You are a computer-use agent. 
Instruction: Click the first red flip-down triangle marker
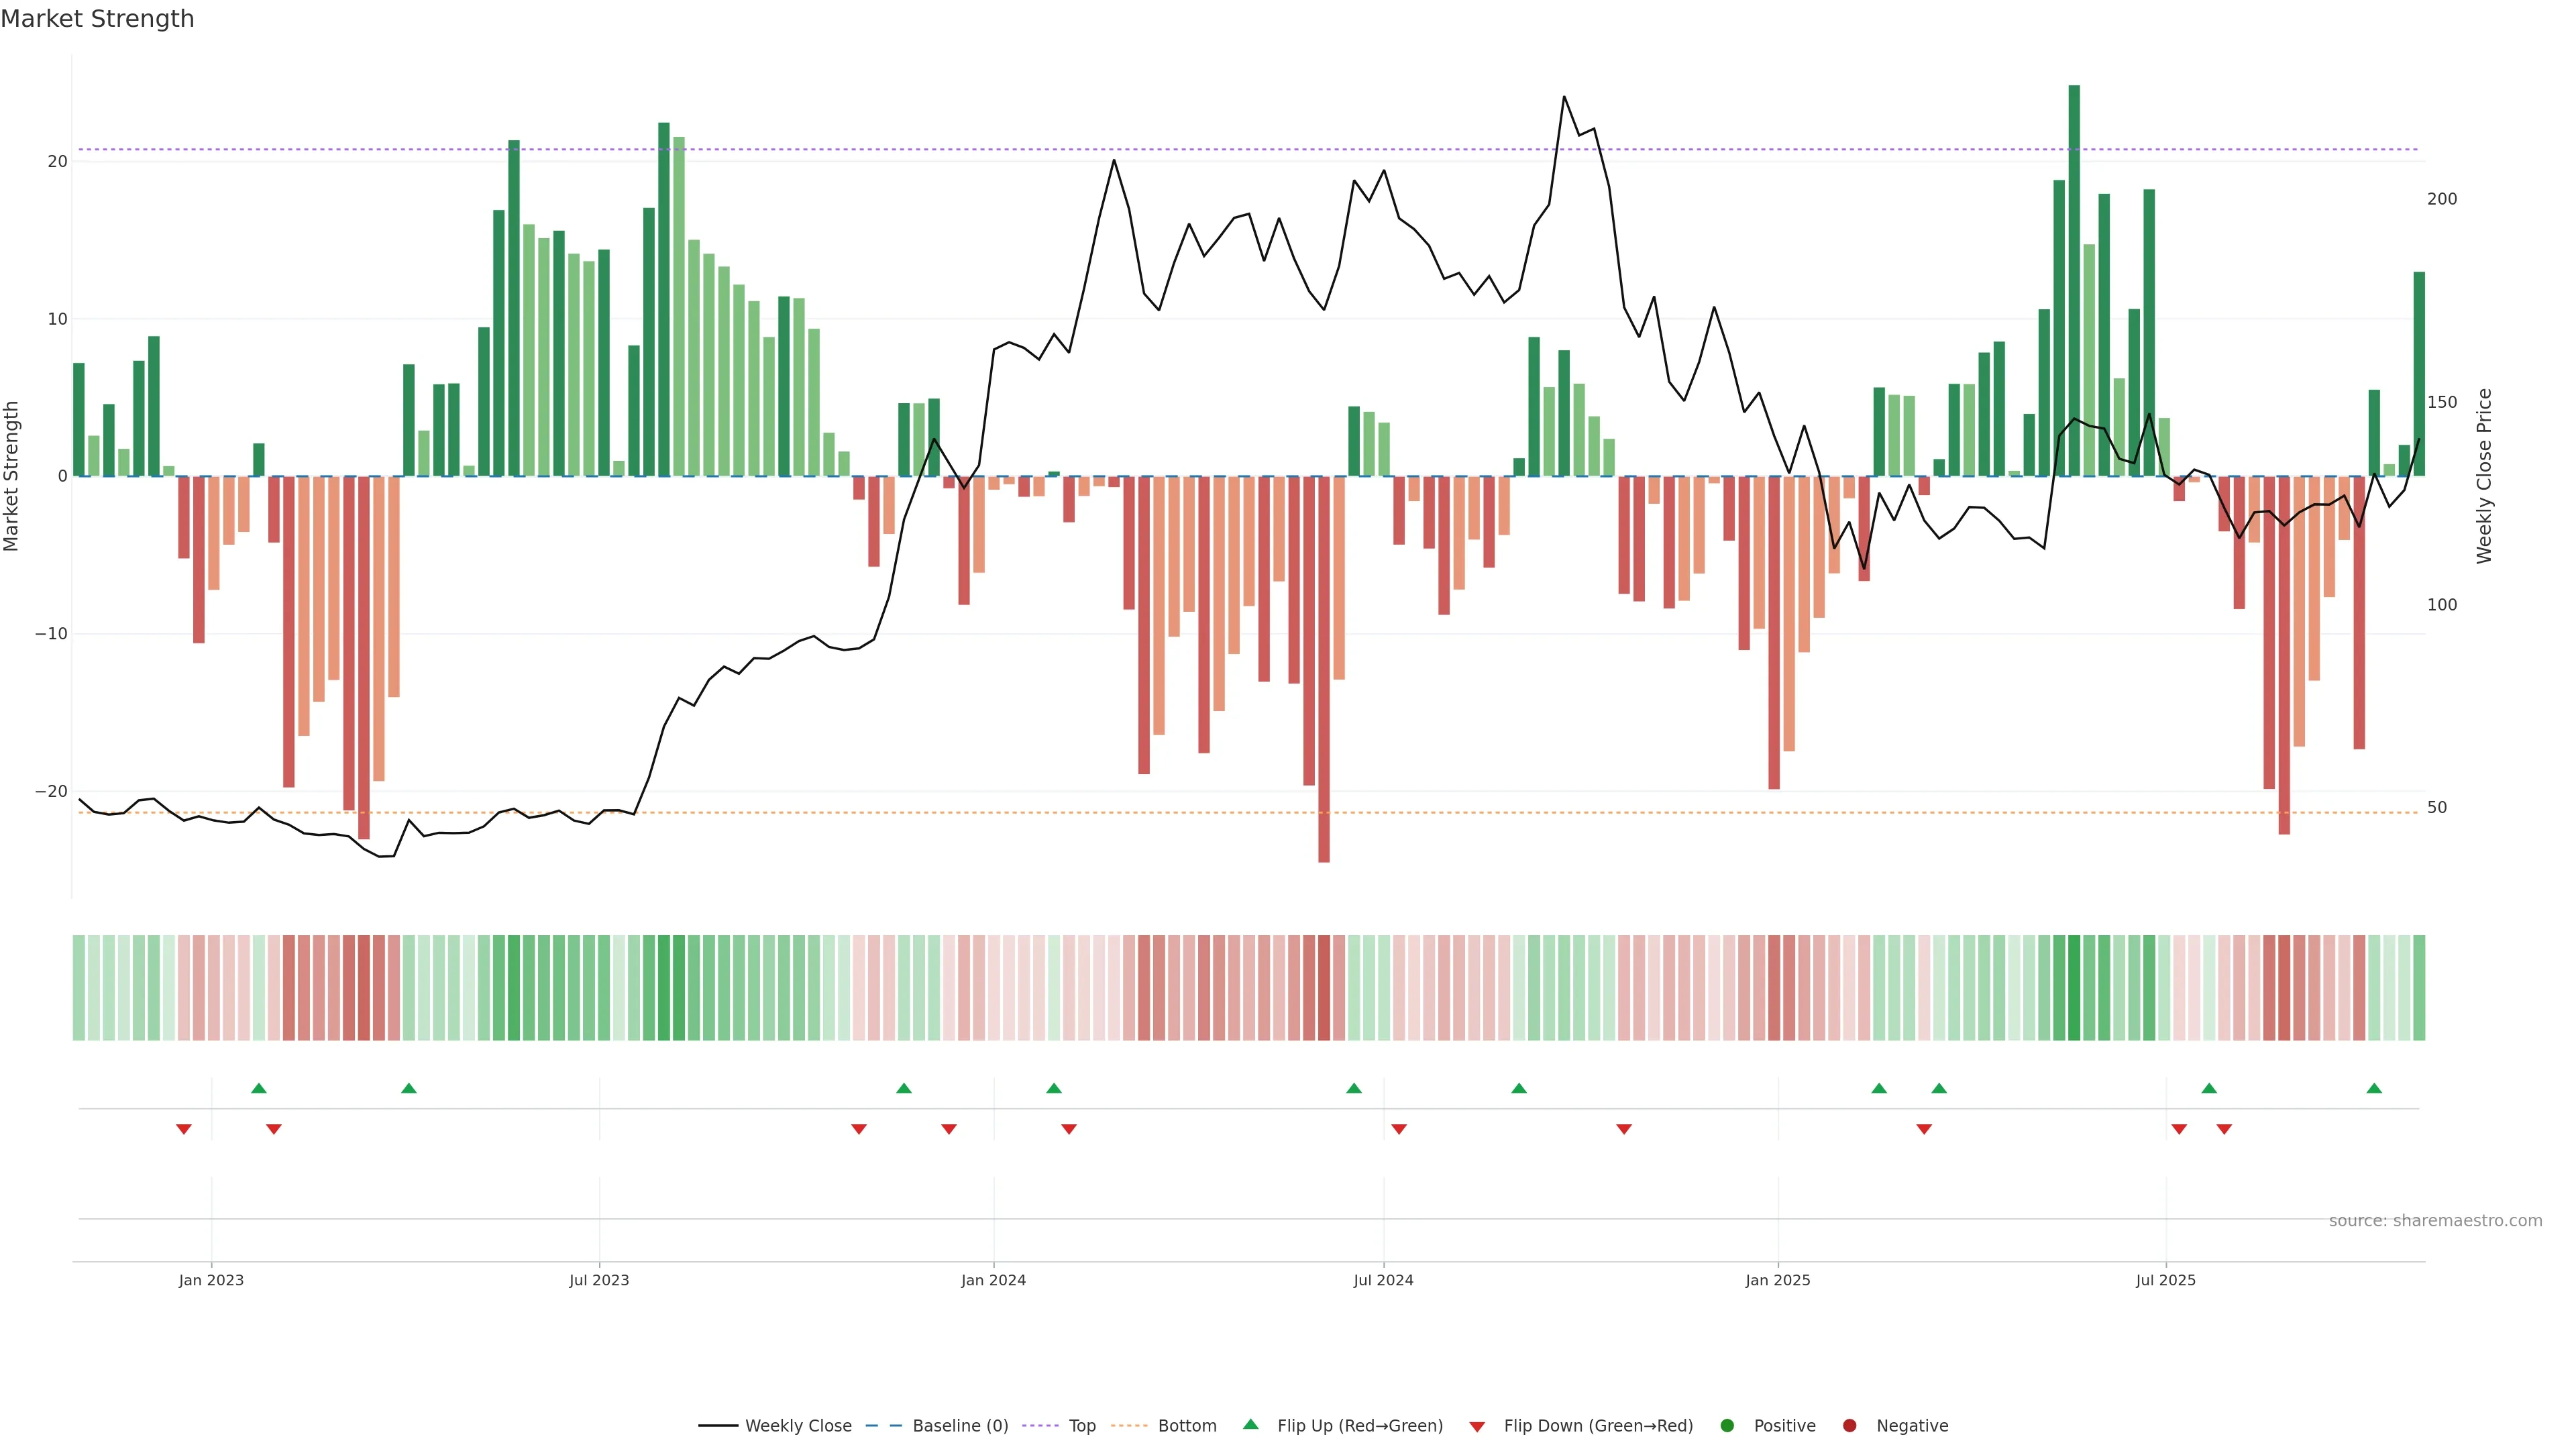tap(184, 1129)
